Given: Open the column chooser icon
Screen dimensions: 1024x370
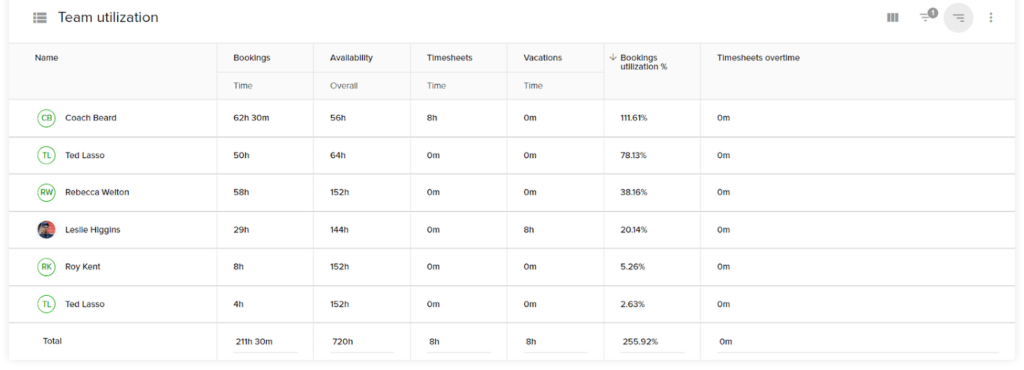Looking at the screenshot, I should pyautogui.click(x=892, y=18).
